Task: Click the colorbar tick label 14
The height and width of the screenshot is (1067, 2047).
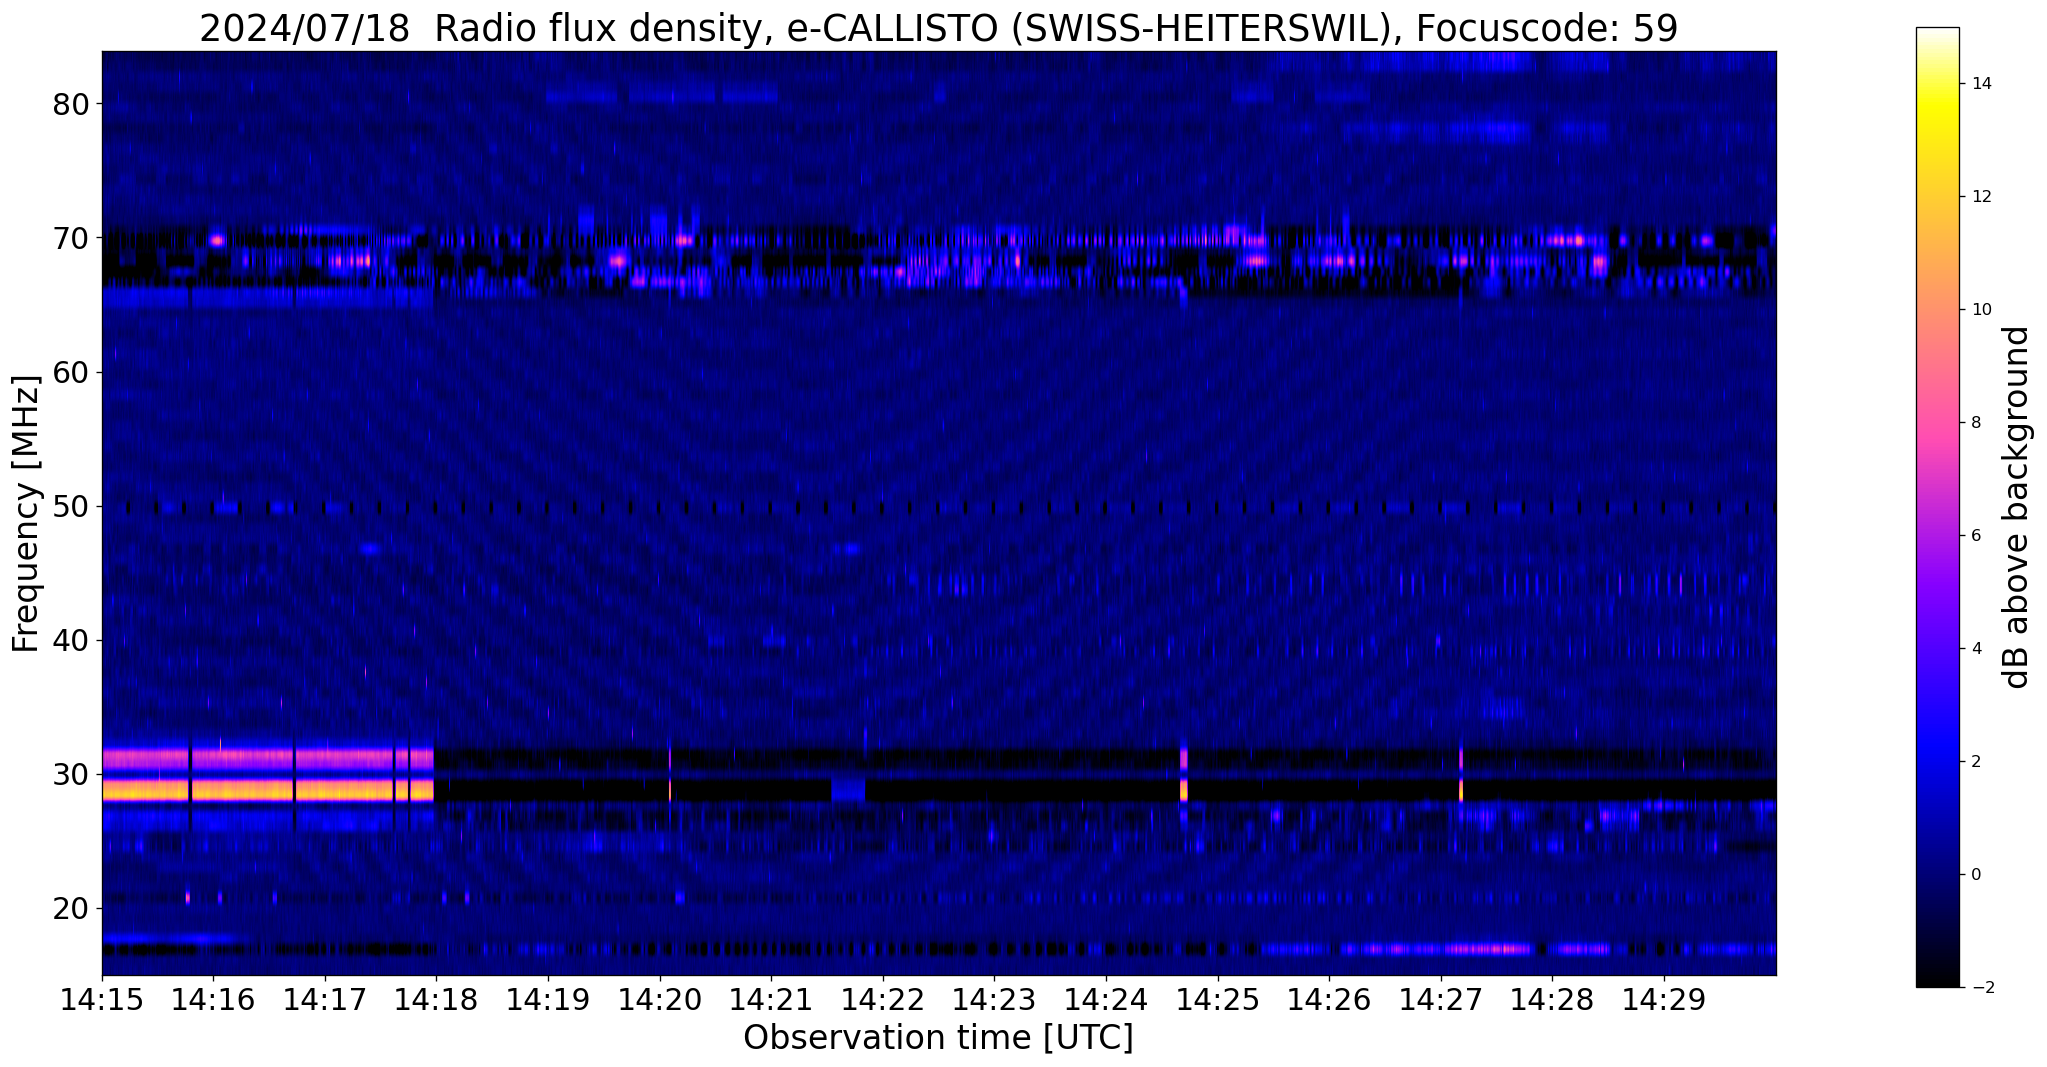Action: pos(1979,84)
